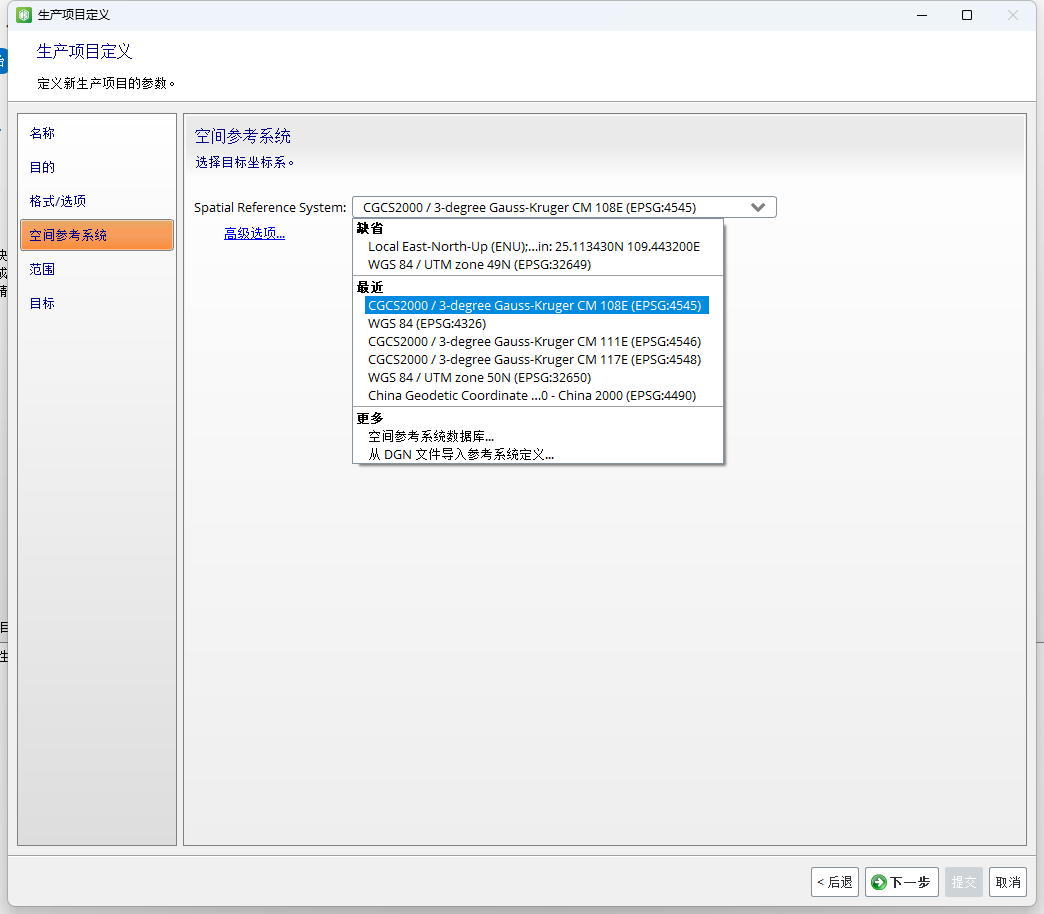Open the 高级选项... link
The width and height of the screenshot is (1044, 914).
254,233
